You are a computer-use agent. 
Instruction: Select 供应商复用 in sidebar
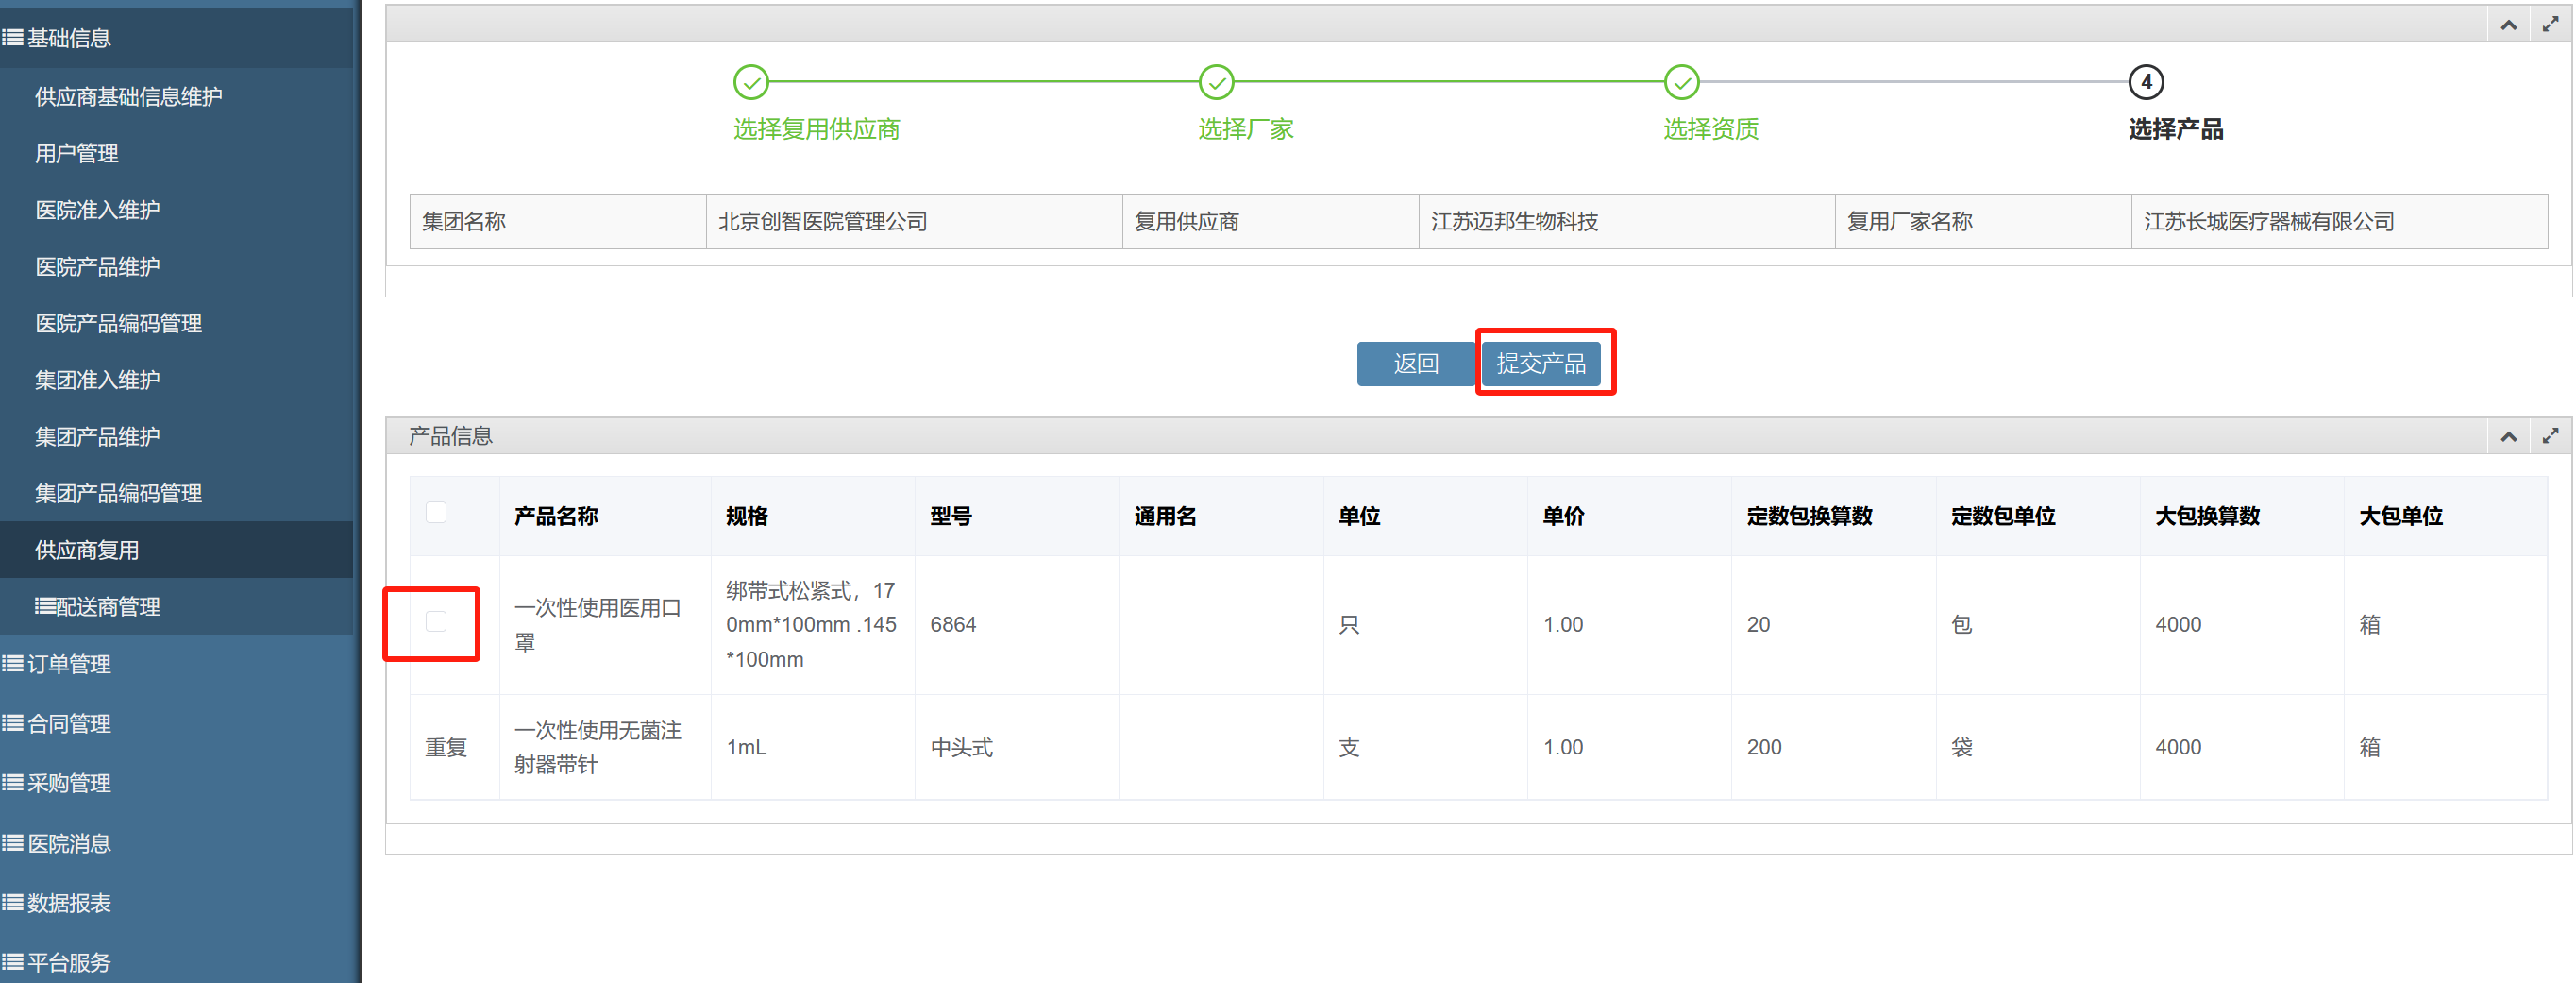click(176, 550)
